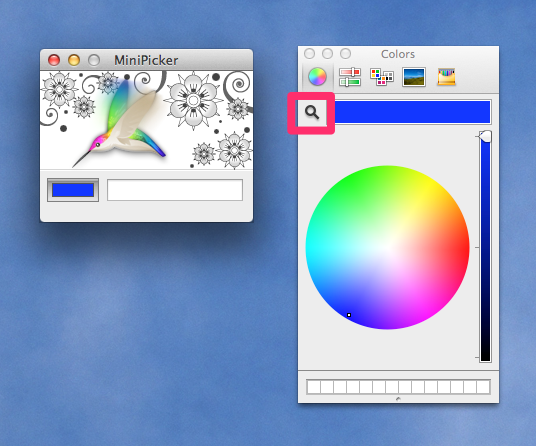Pick white at the color wheel center

[387, 247]
